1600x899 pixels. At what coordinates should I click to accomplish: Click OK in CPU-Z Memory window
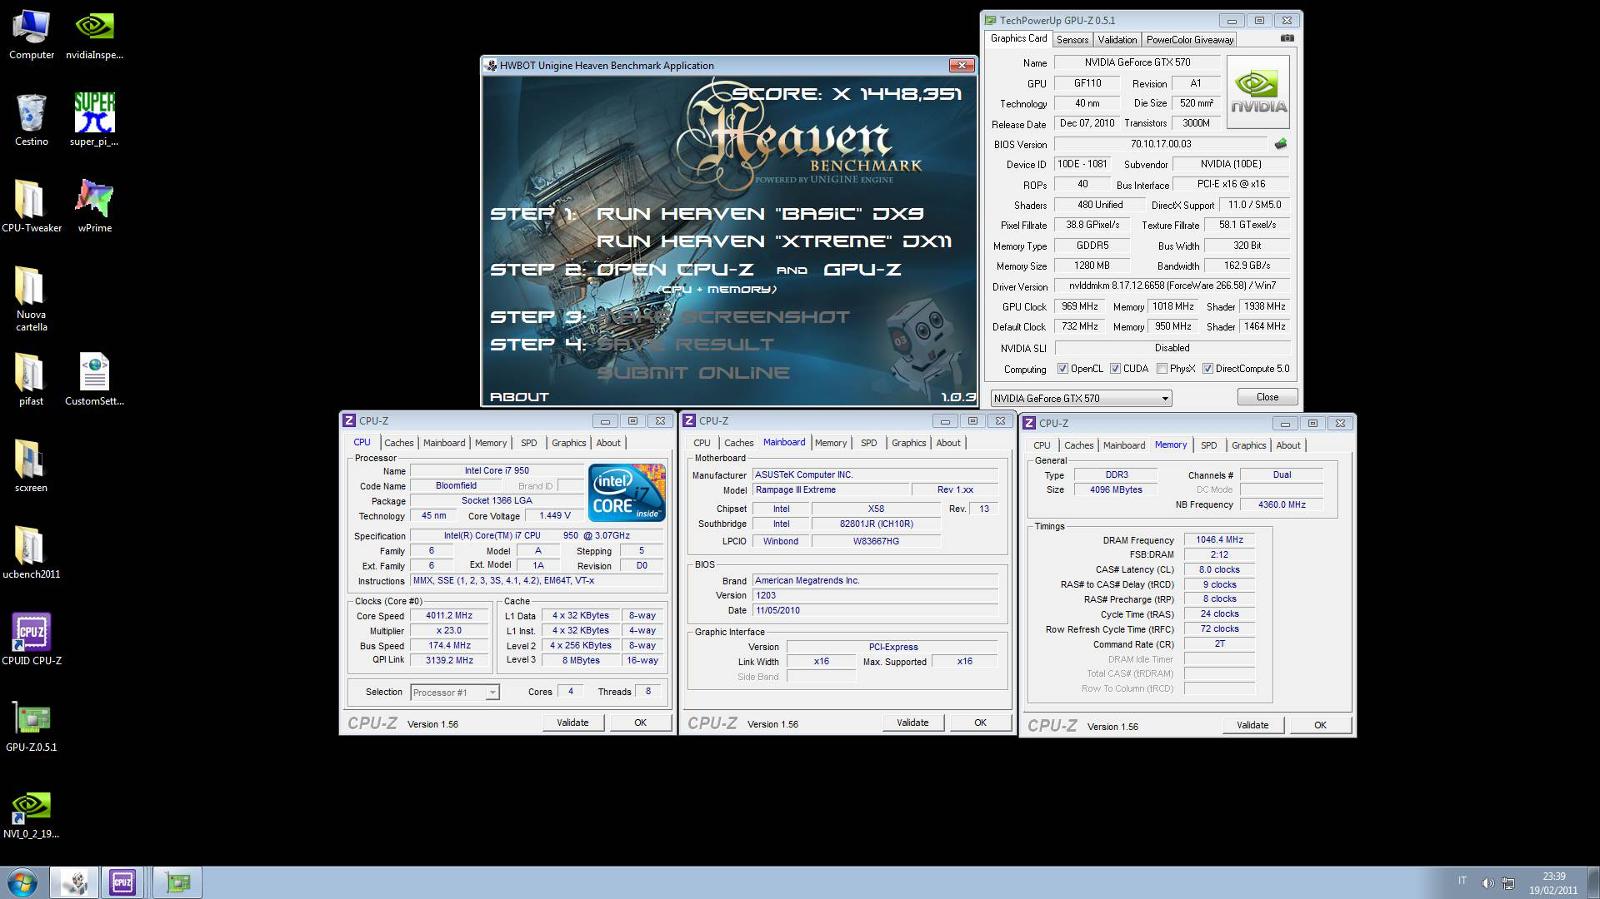1320,725
